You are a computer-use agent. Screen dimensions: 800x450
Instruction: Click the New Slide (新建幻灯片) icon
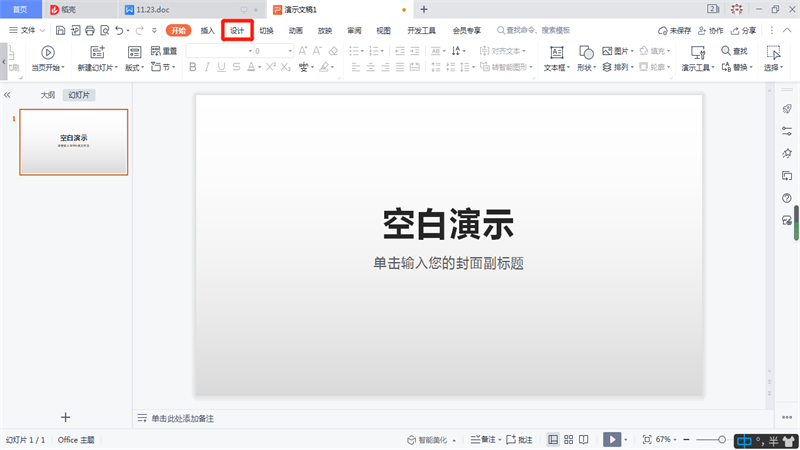point(97,52)
